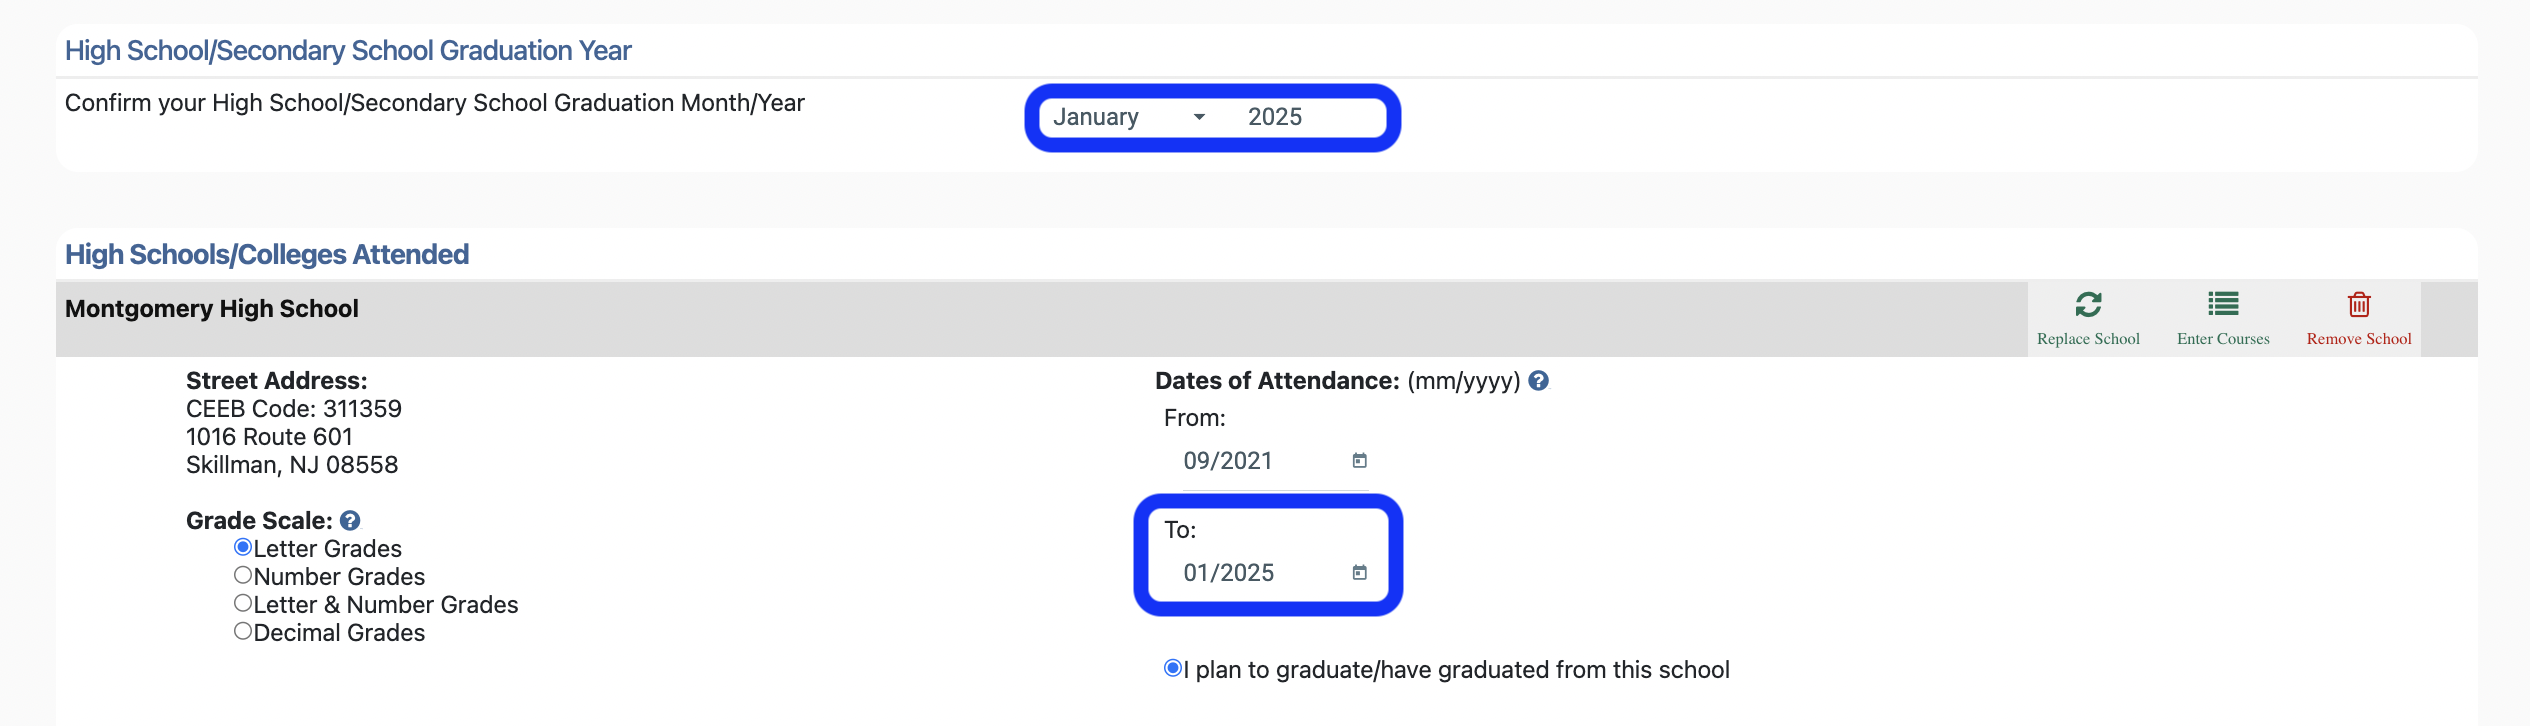The height and width of the screenshot is (726, 2530).
Task: Select Number Grades option
Action: point(242,574)
